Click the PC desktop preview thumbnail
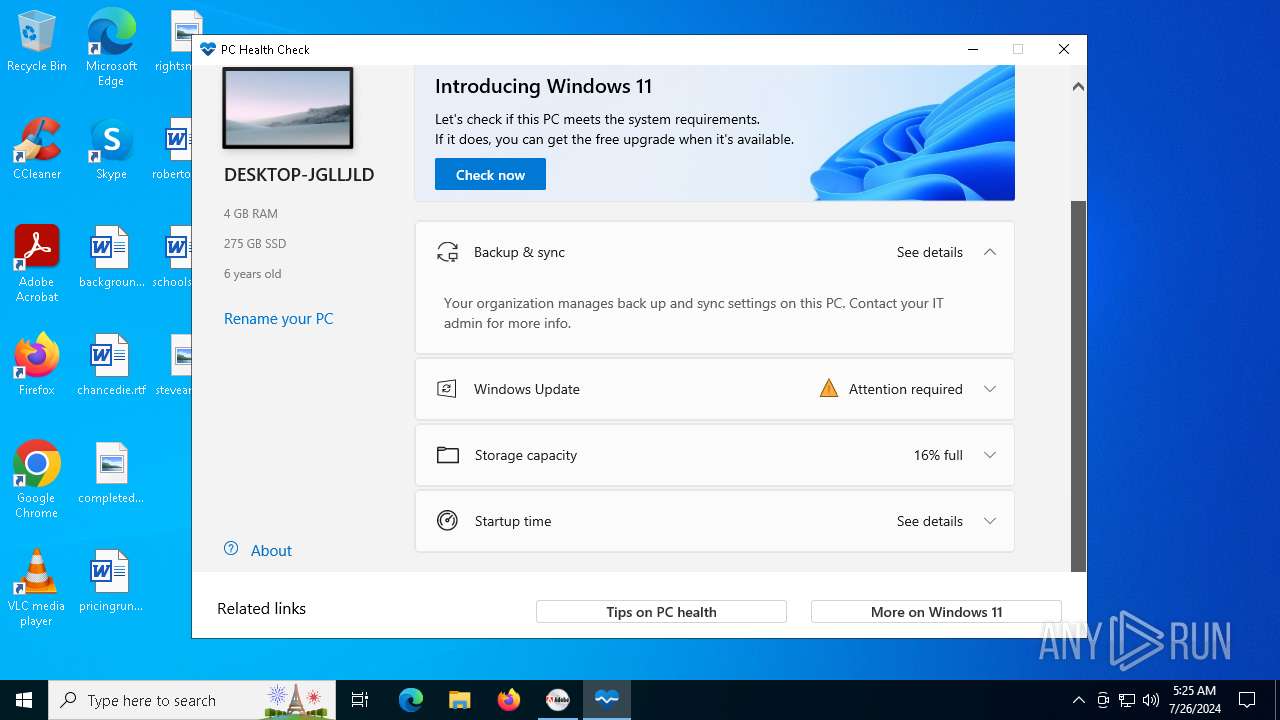The image size is (1280, 720). (288, 108)
